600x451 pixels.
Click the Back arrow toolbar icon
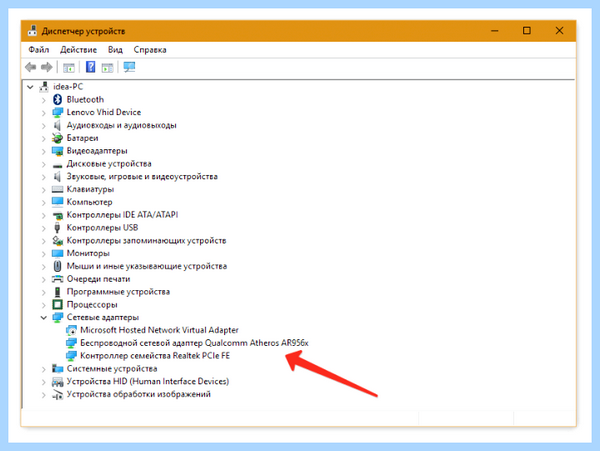[31, 67]
